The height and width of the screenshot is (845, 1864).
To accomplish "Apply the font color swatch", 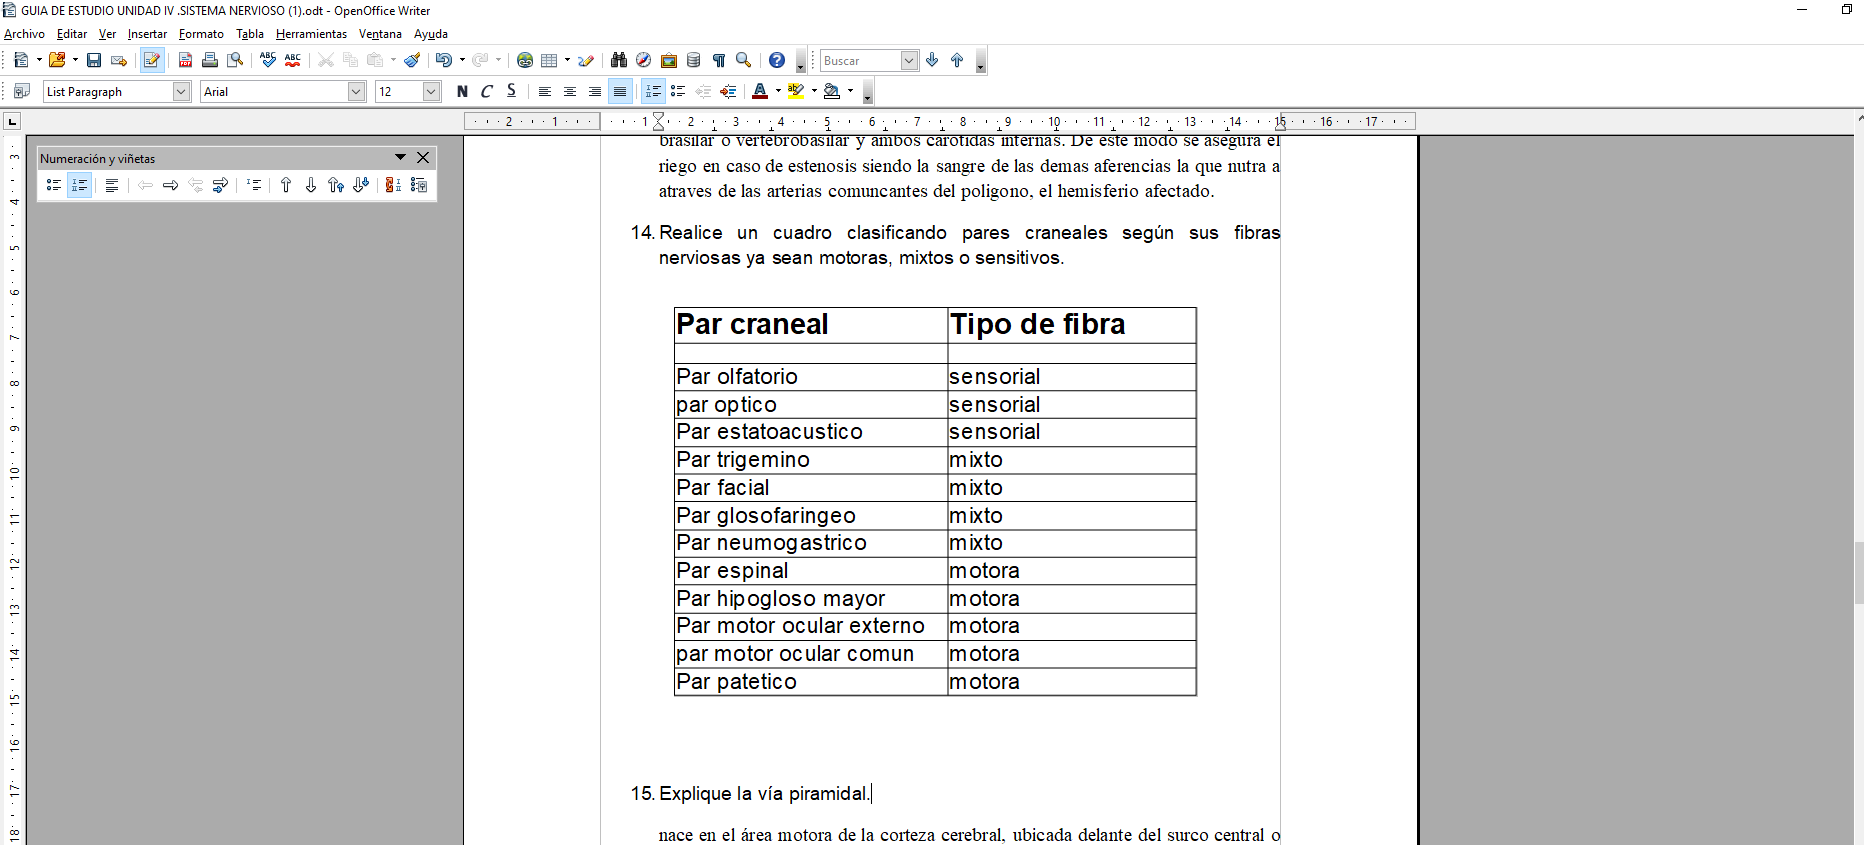I will 760,92.
